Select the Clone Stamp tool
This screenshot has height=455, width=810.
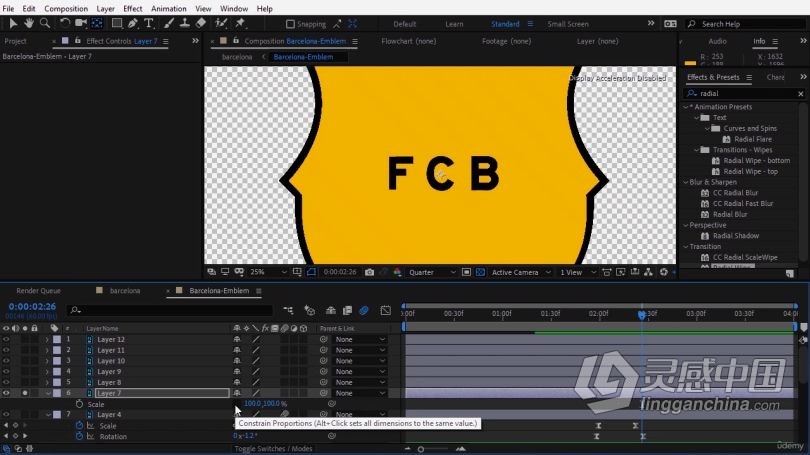(x=184, y=23)
